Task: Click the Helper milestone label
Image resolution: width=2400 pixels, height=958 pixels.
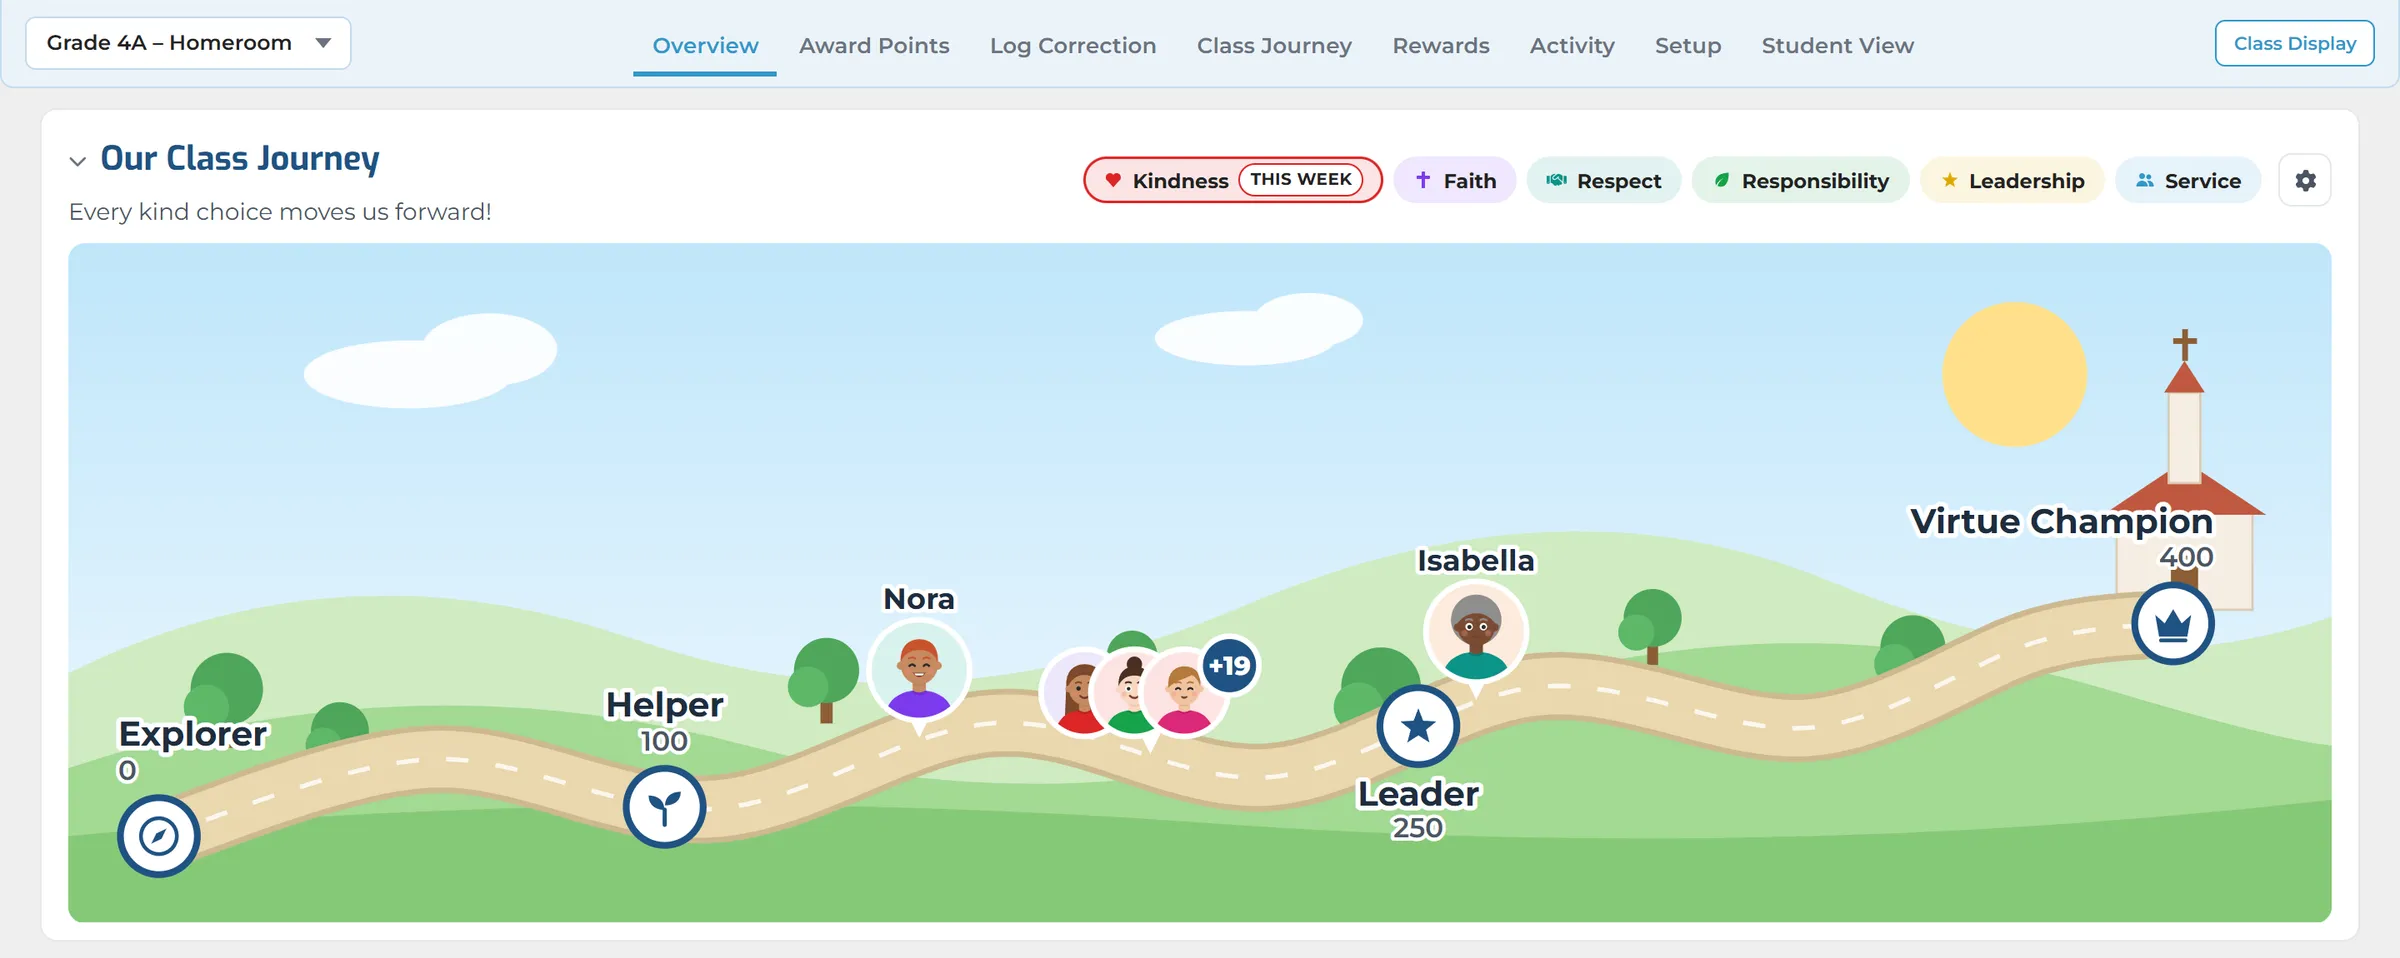Action: point(665,705)
